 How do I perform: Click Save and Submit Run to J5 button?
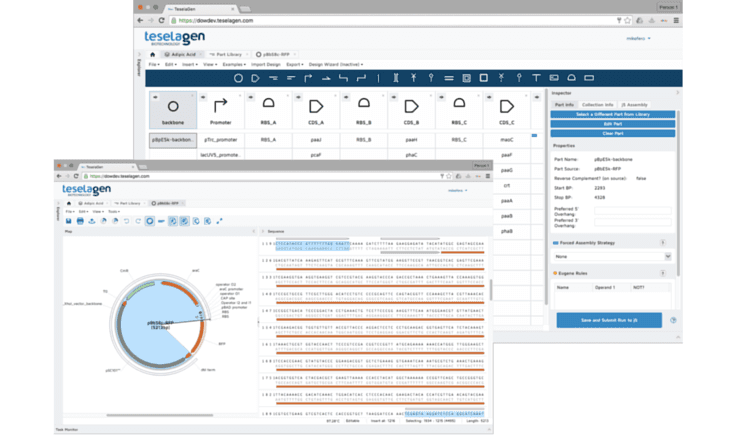(x=609, y=320)
